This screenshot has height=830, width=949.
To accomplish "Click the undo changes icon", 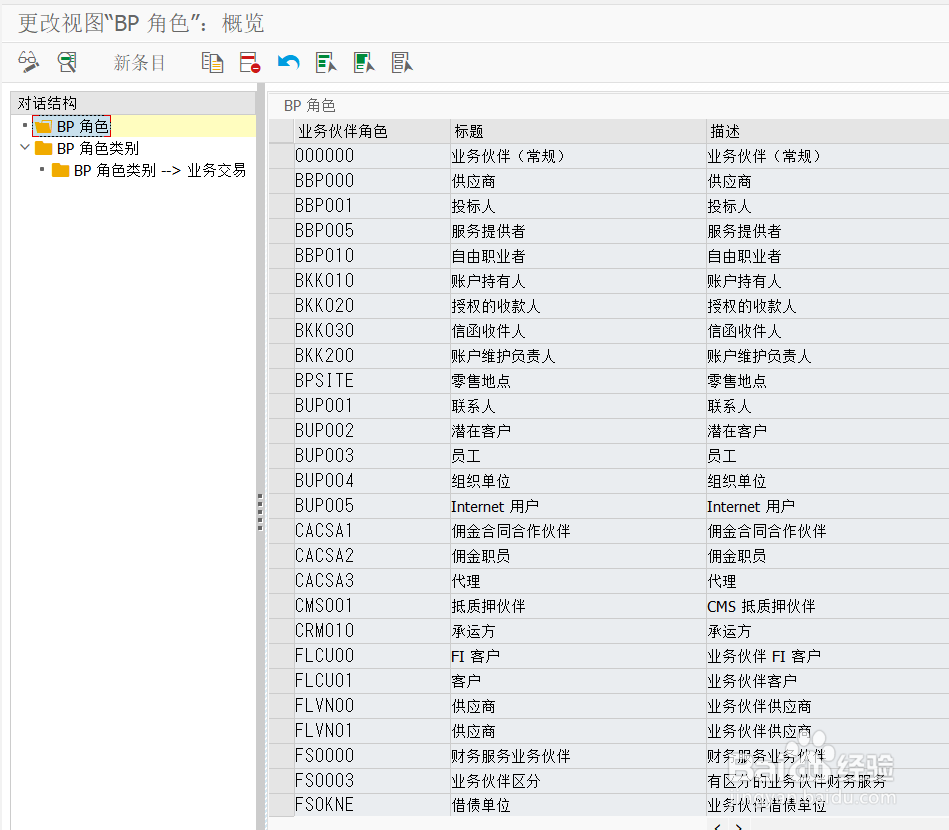I will pyautogui.click(x=287, y=62).
